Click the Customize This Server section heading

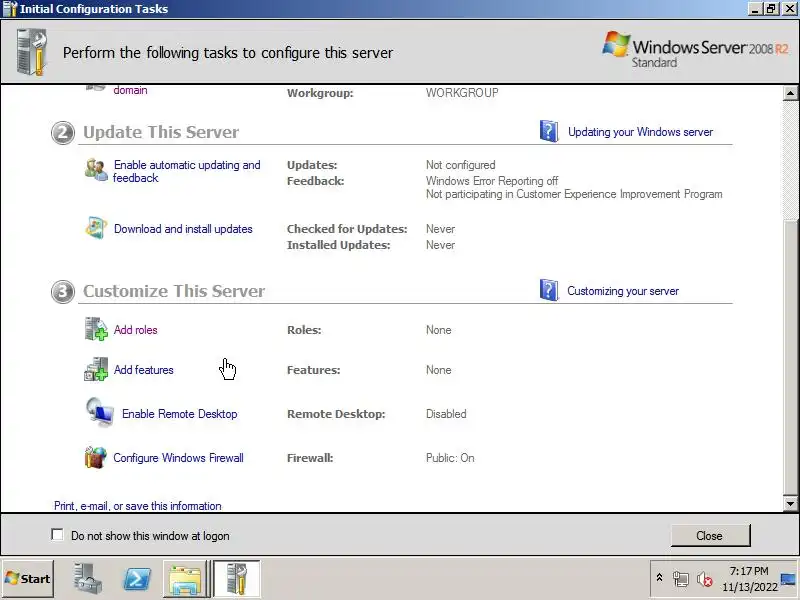point(174,291)
